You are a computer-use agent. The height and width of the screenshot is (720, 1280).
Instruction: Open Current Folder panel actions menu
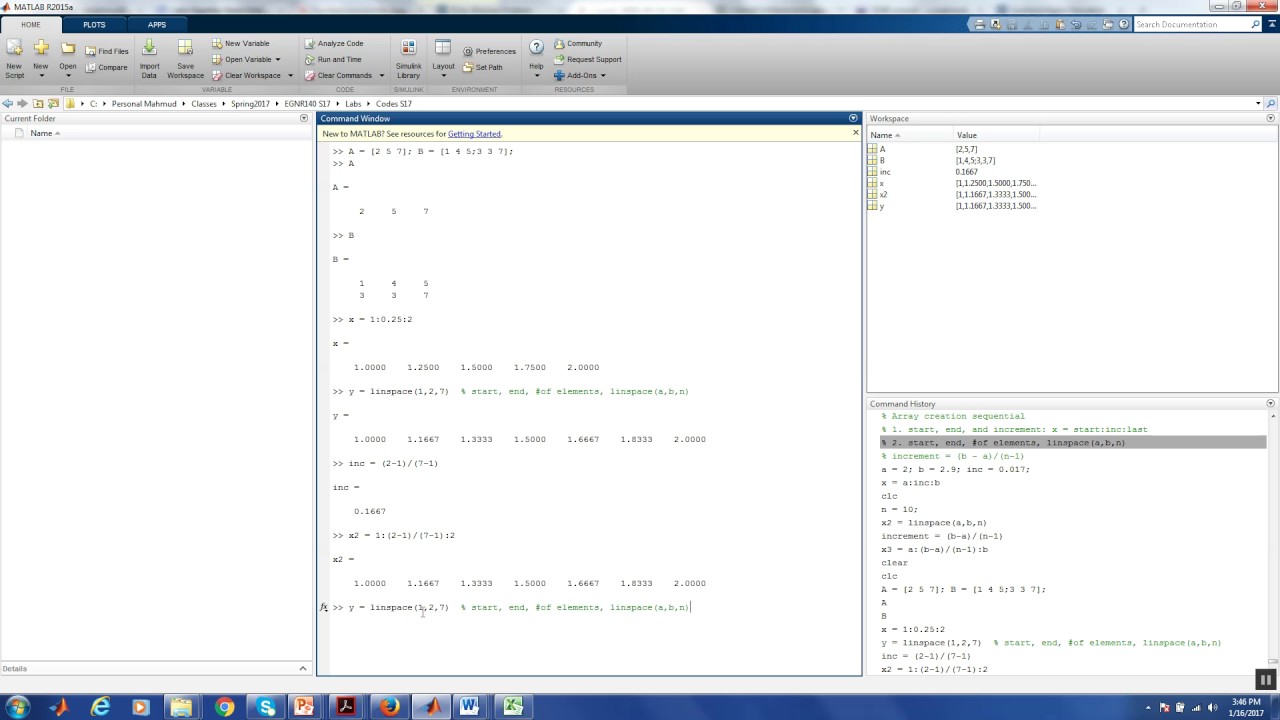[304, 118]
